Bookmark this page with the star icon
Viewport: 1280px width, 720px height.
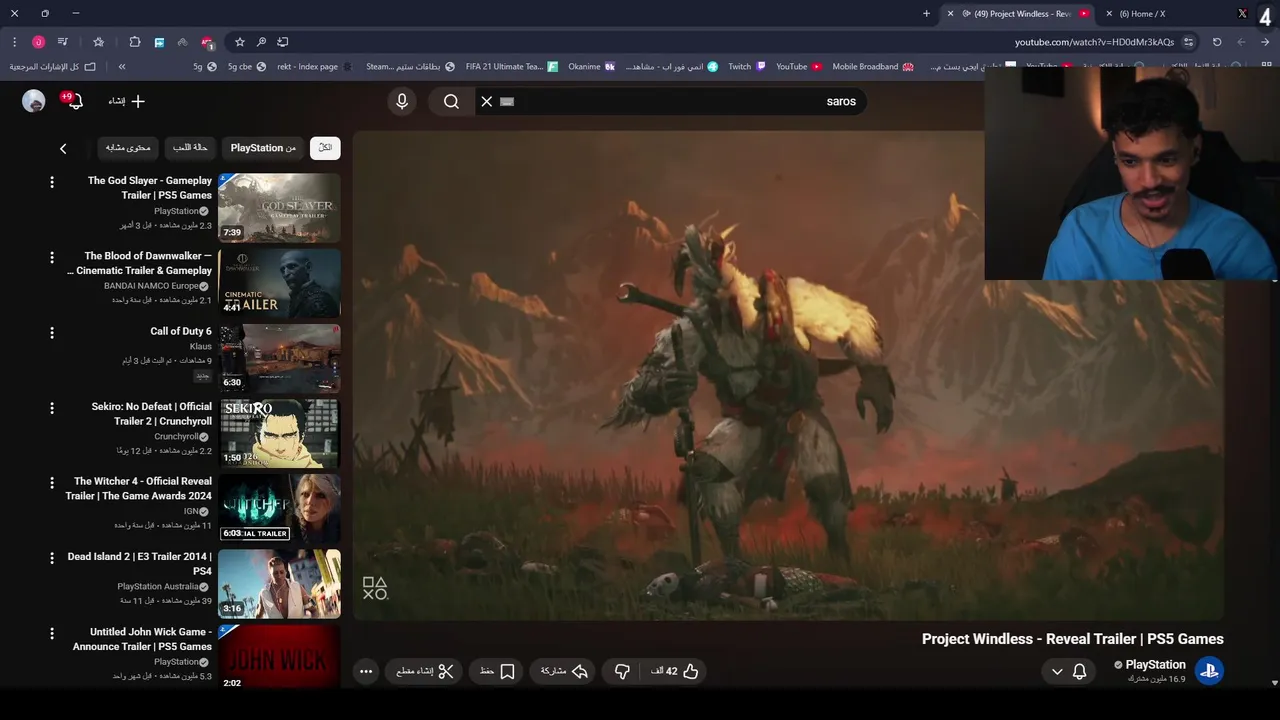point(240,42)
